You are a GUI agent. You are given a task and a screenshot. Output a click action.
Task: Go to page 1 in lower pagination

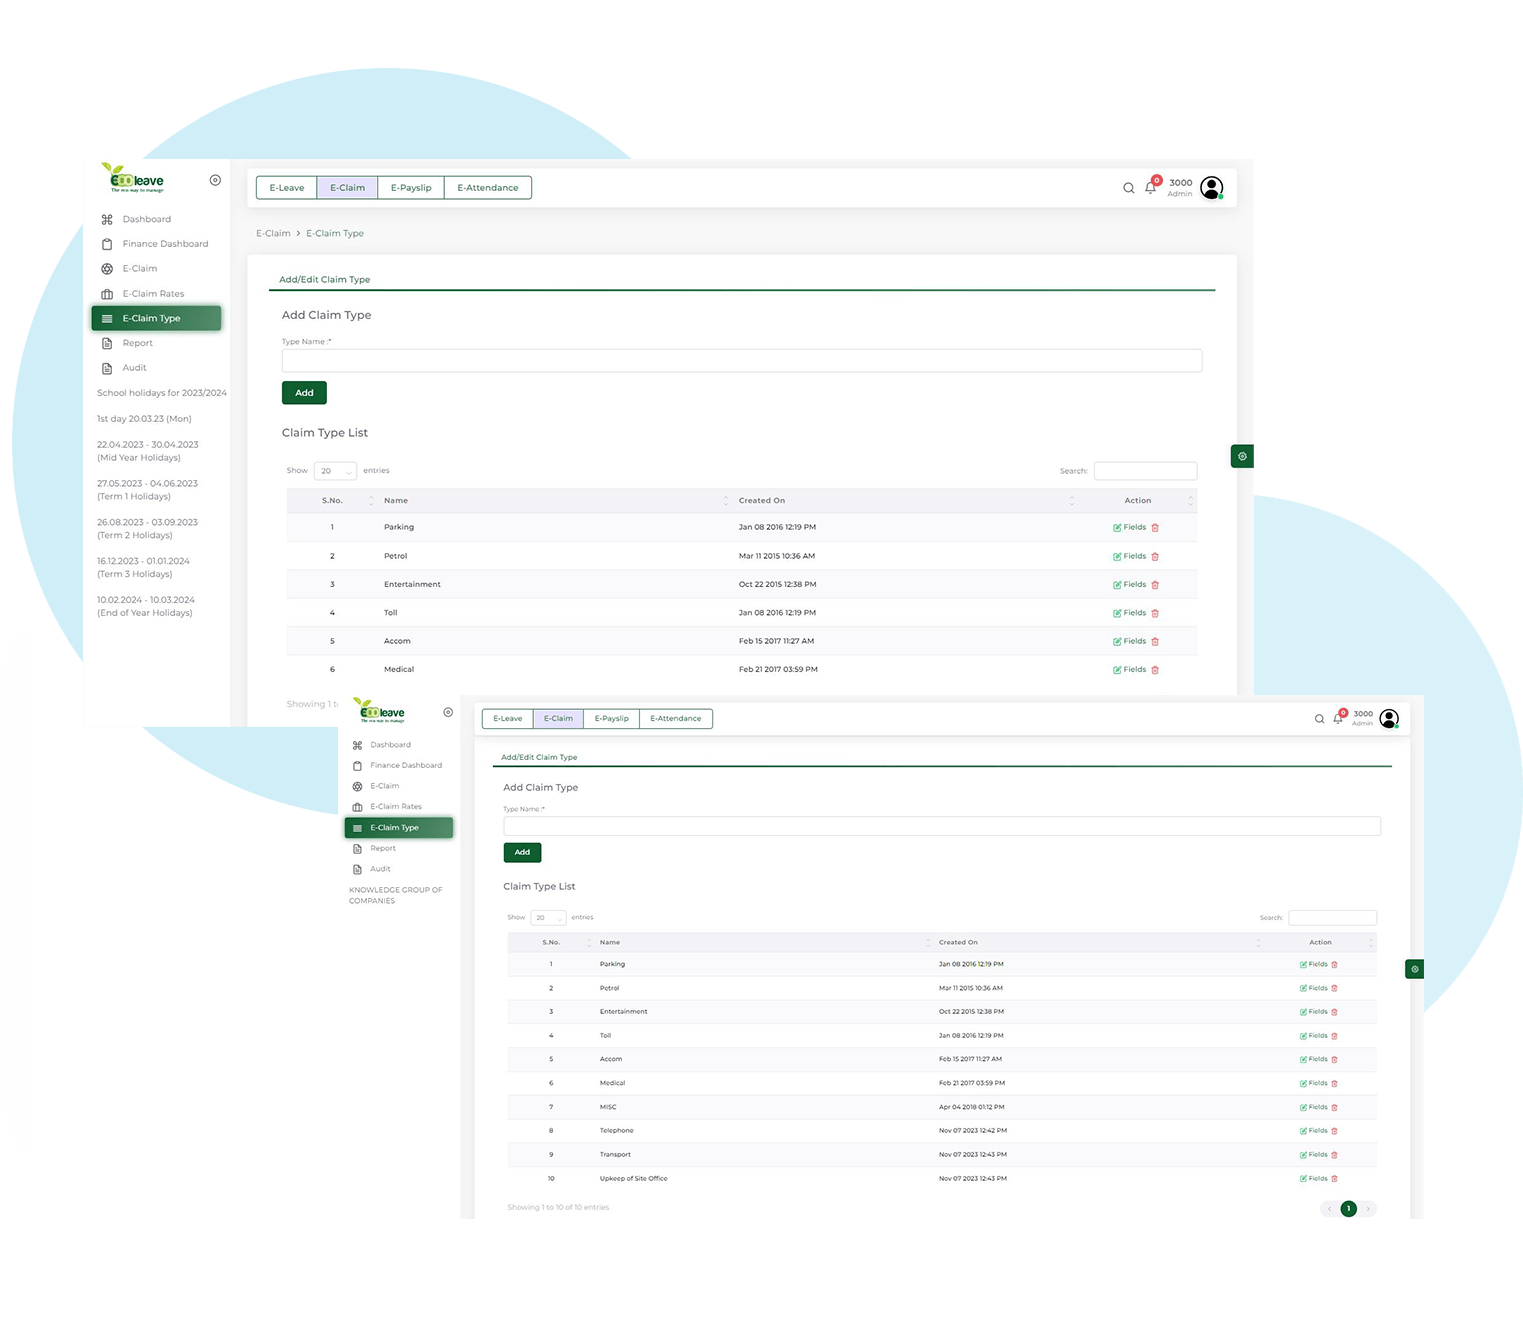pos(1348,1209)
